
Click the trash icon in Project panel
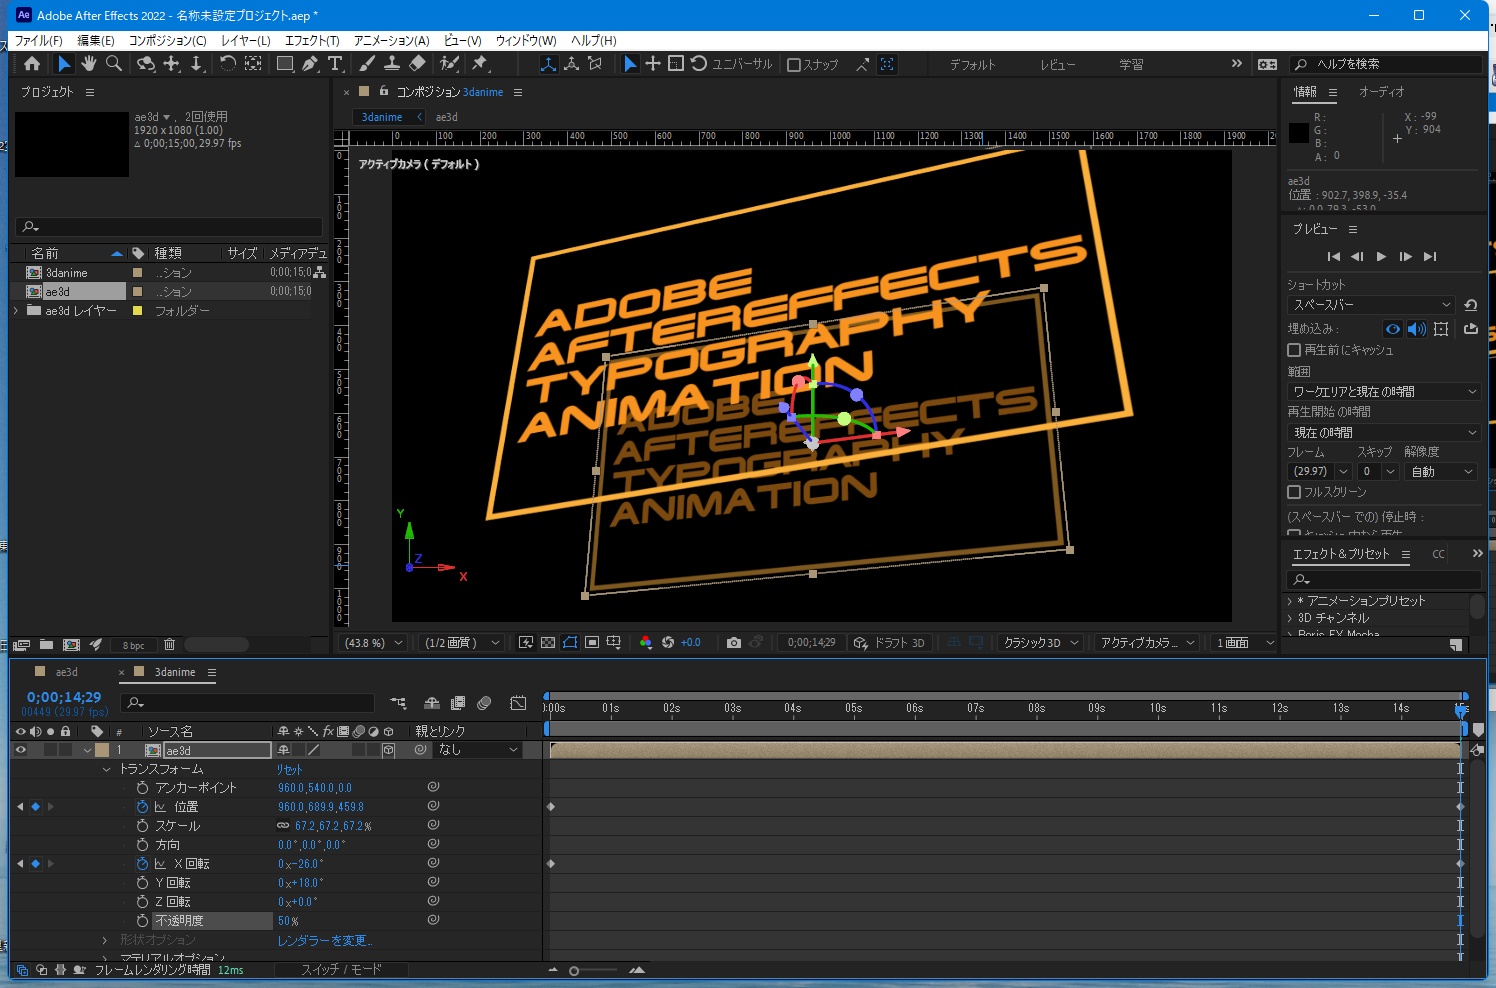point(169,645)
